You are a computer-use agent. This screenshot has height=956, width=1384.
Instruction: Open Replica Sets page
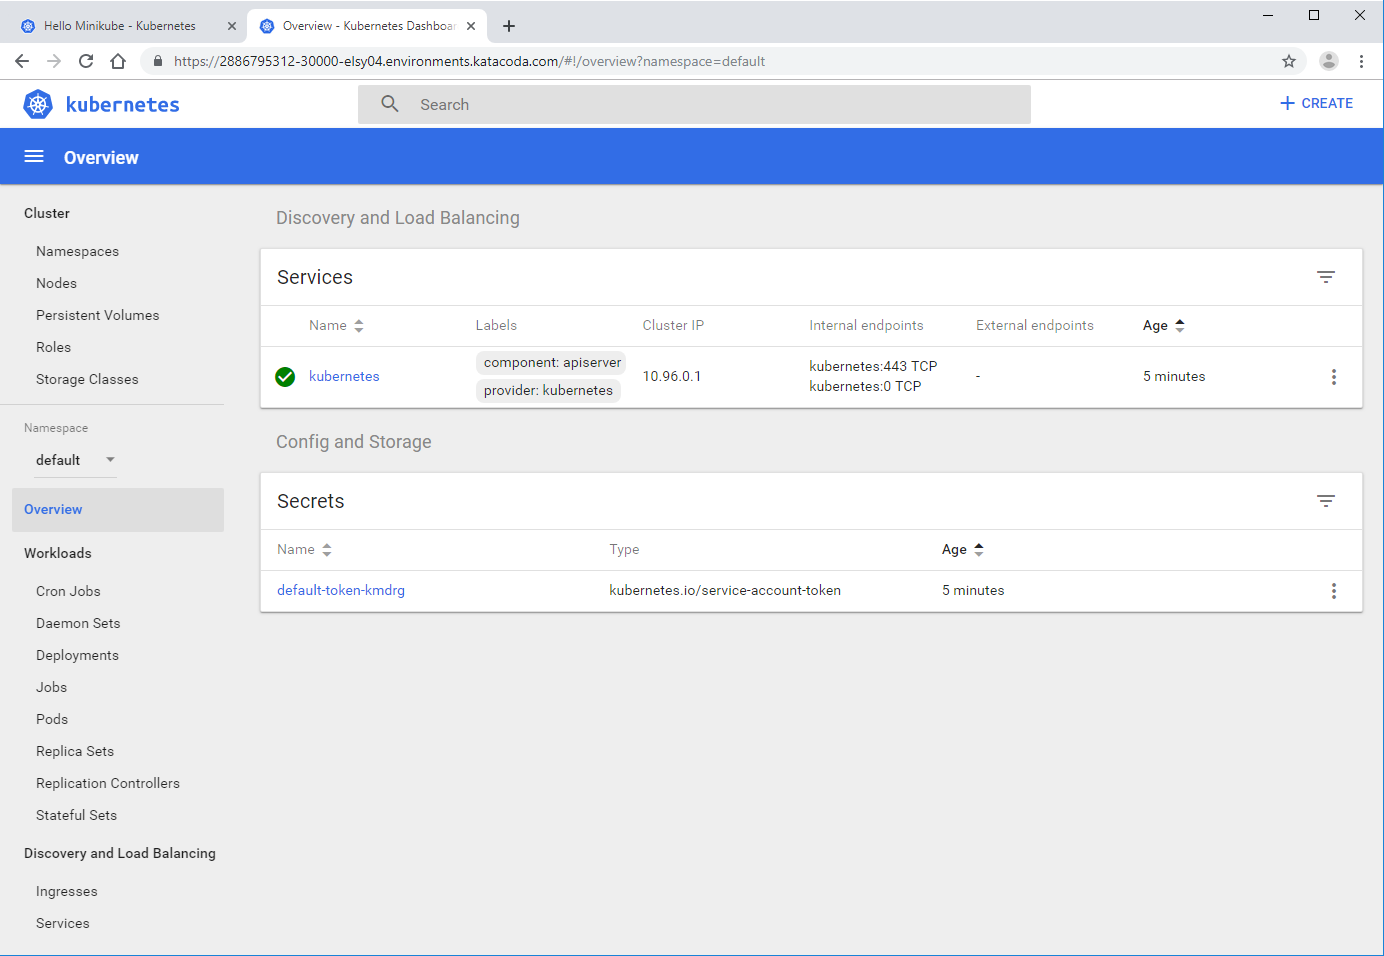75,751
